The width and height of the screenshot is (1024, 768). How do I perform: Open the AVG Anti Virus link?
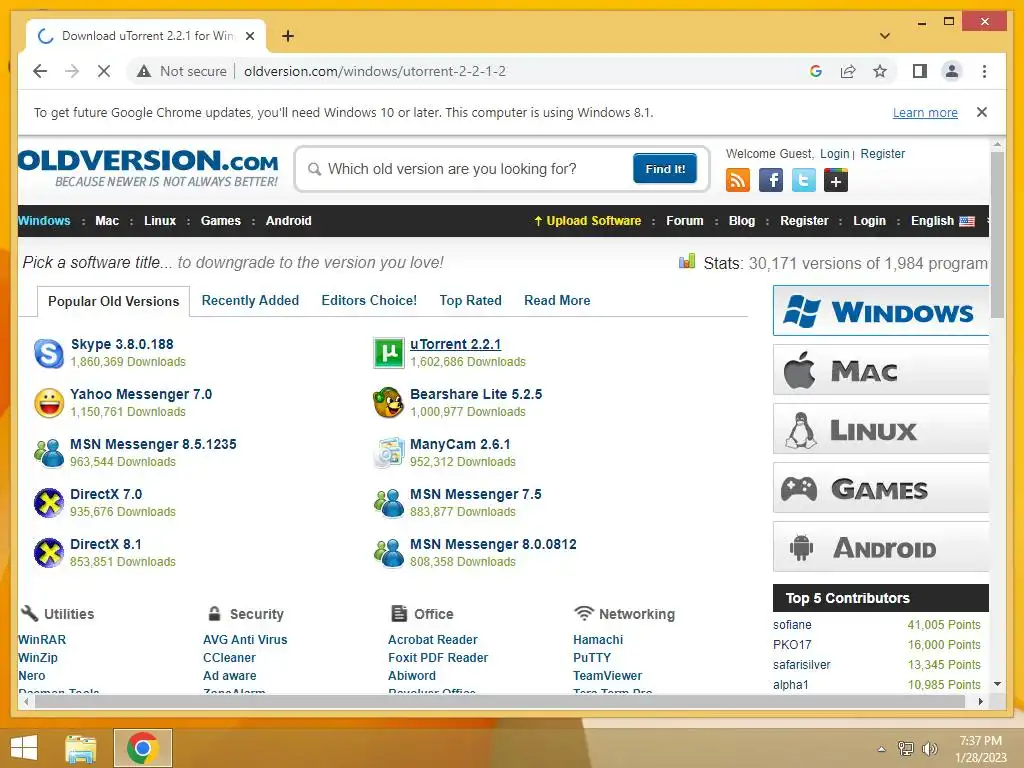pos(245,639)
